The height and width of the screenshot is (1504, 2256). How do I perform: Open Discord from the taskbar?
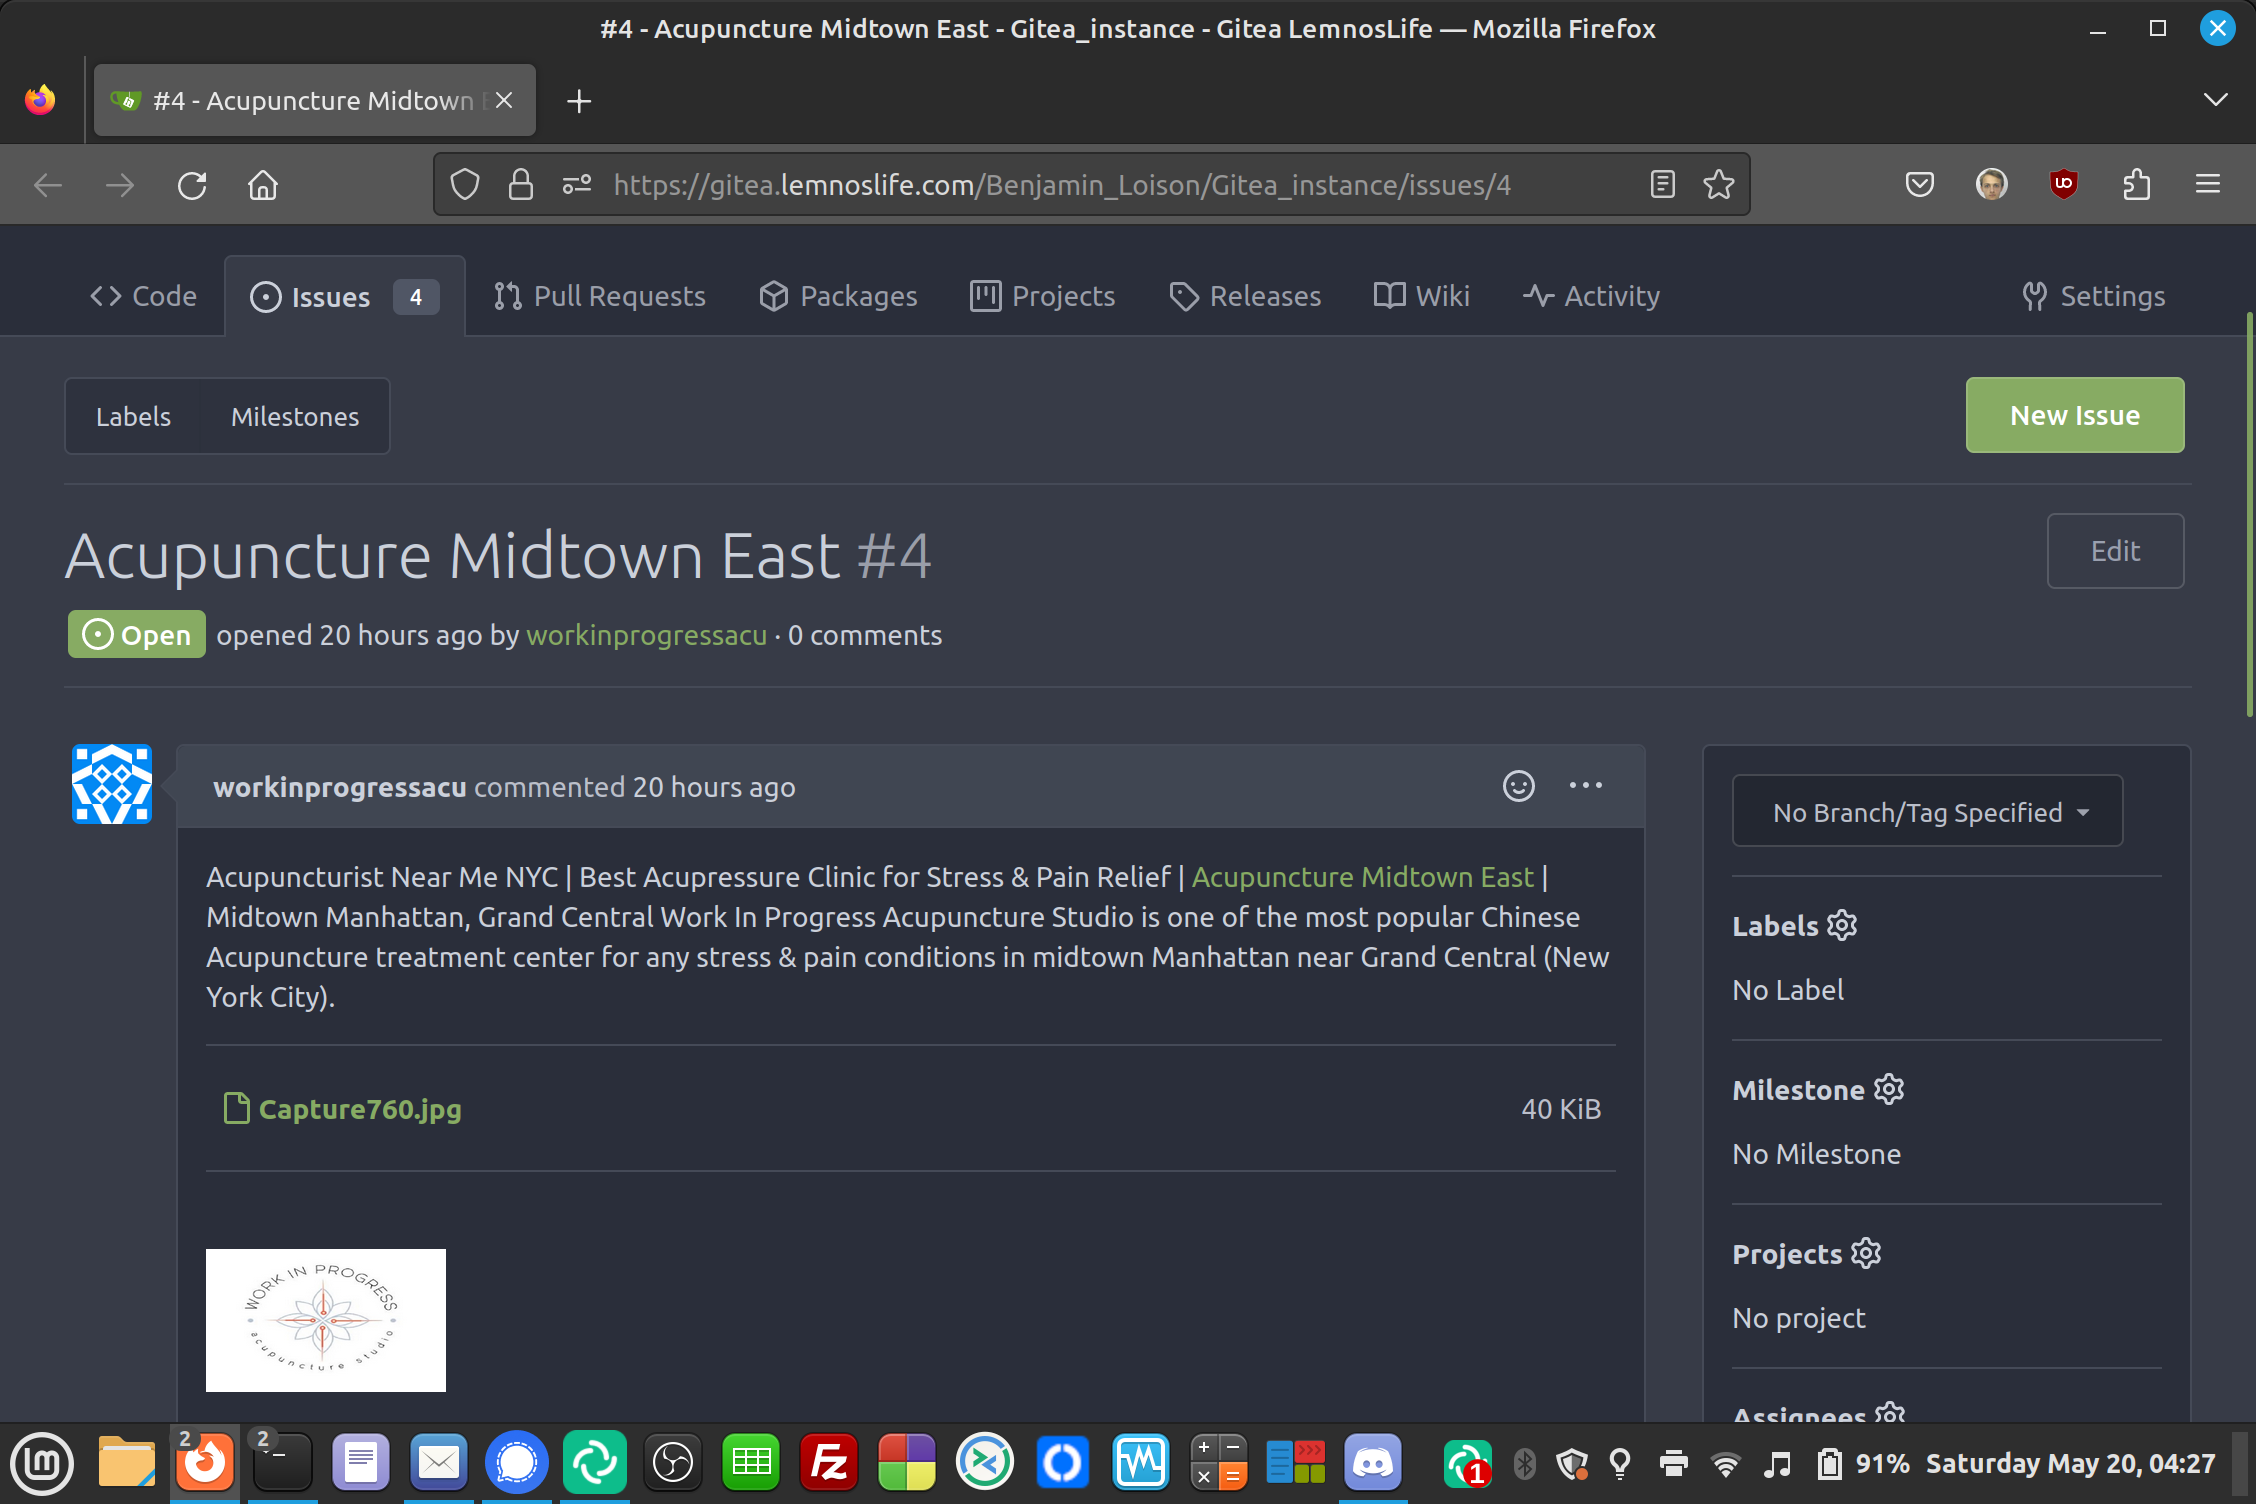[1372, 1463]
